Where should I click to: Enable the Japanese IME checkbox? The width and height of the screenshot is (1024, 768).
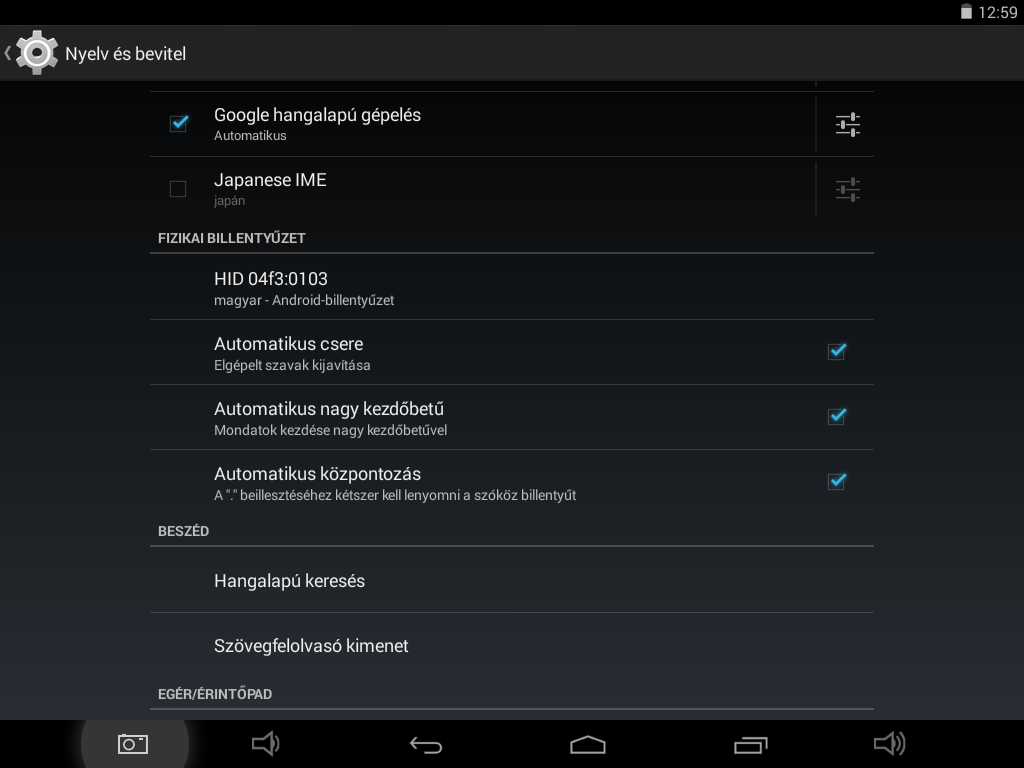[x=178, y=189]
